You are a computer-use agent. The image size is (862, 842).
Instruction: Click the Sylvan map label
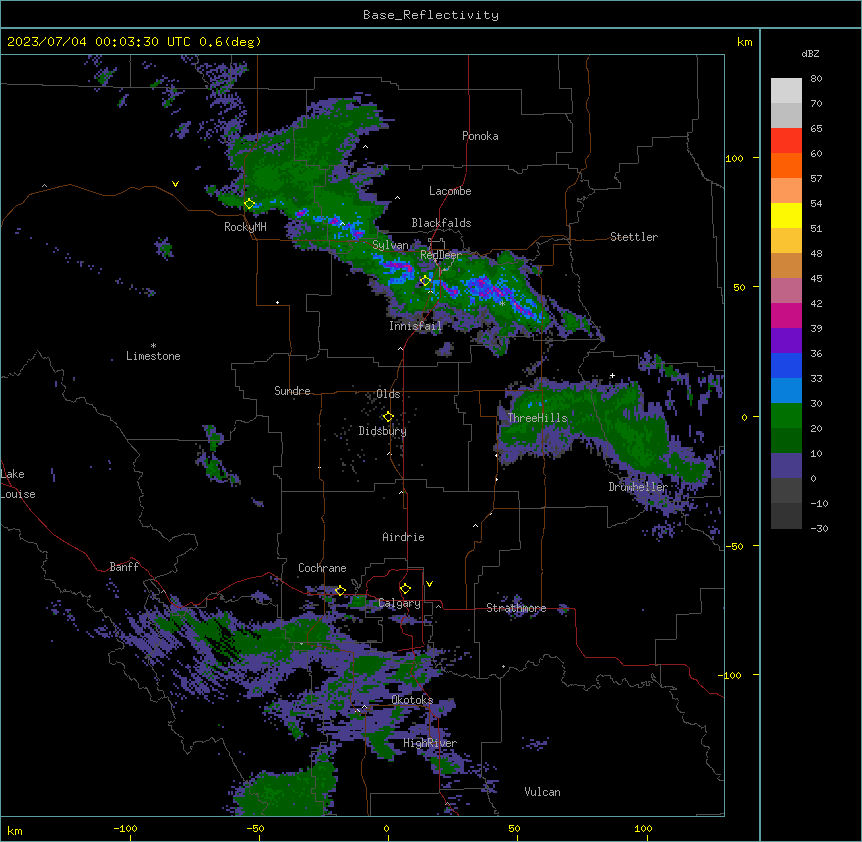click(x=390, y=245)
